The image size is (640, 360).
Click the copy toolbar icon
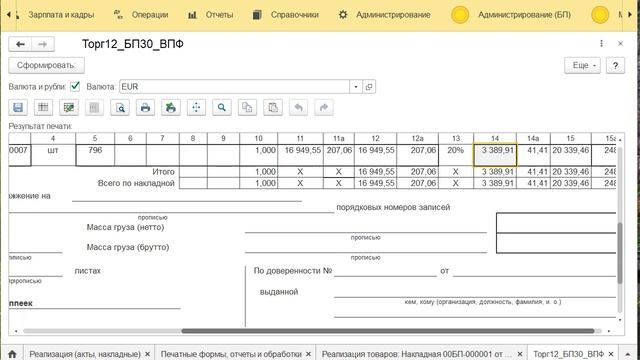click(247, 108)
